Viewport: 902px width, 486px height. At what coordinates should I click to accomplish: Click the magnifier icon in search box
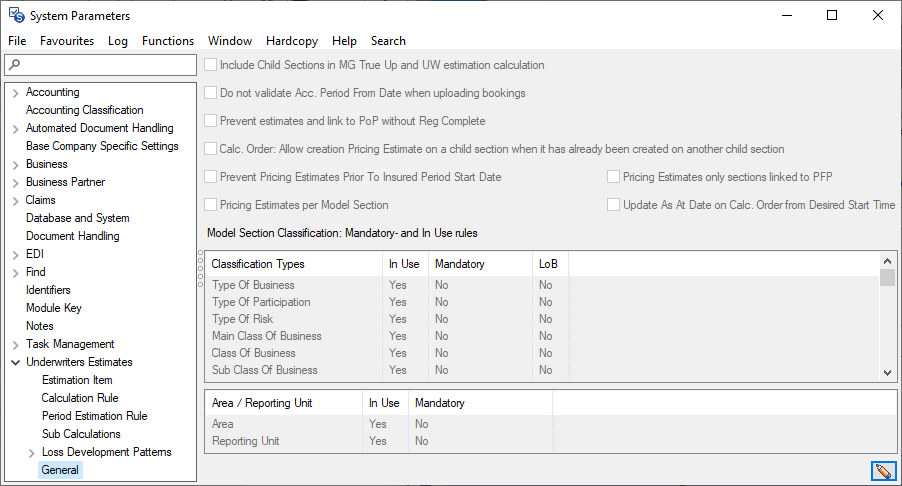coord(14,65)
